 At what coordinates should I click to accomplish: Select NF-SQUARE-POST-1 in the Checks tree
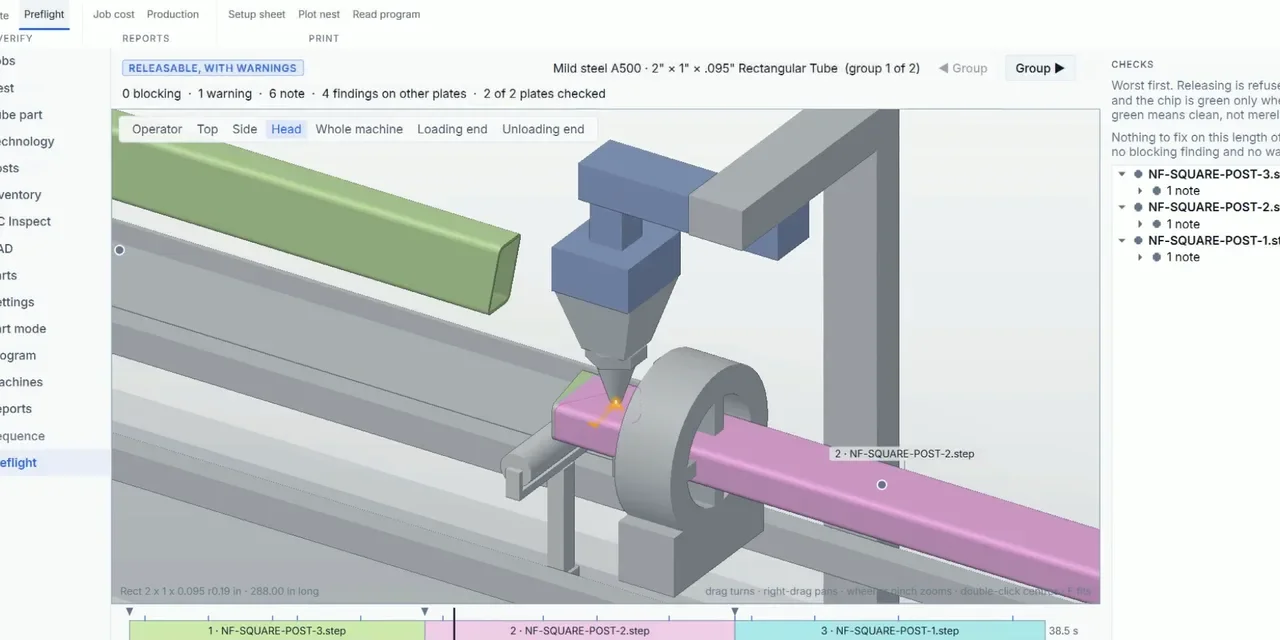pyautogui.click(x=1213, y=240)
